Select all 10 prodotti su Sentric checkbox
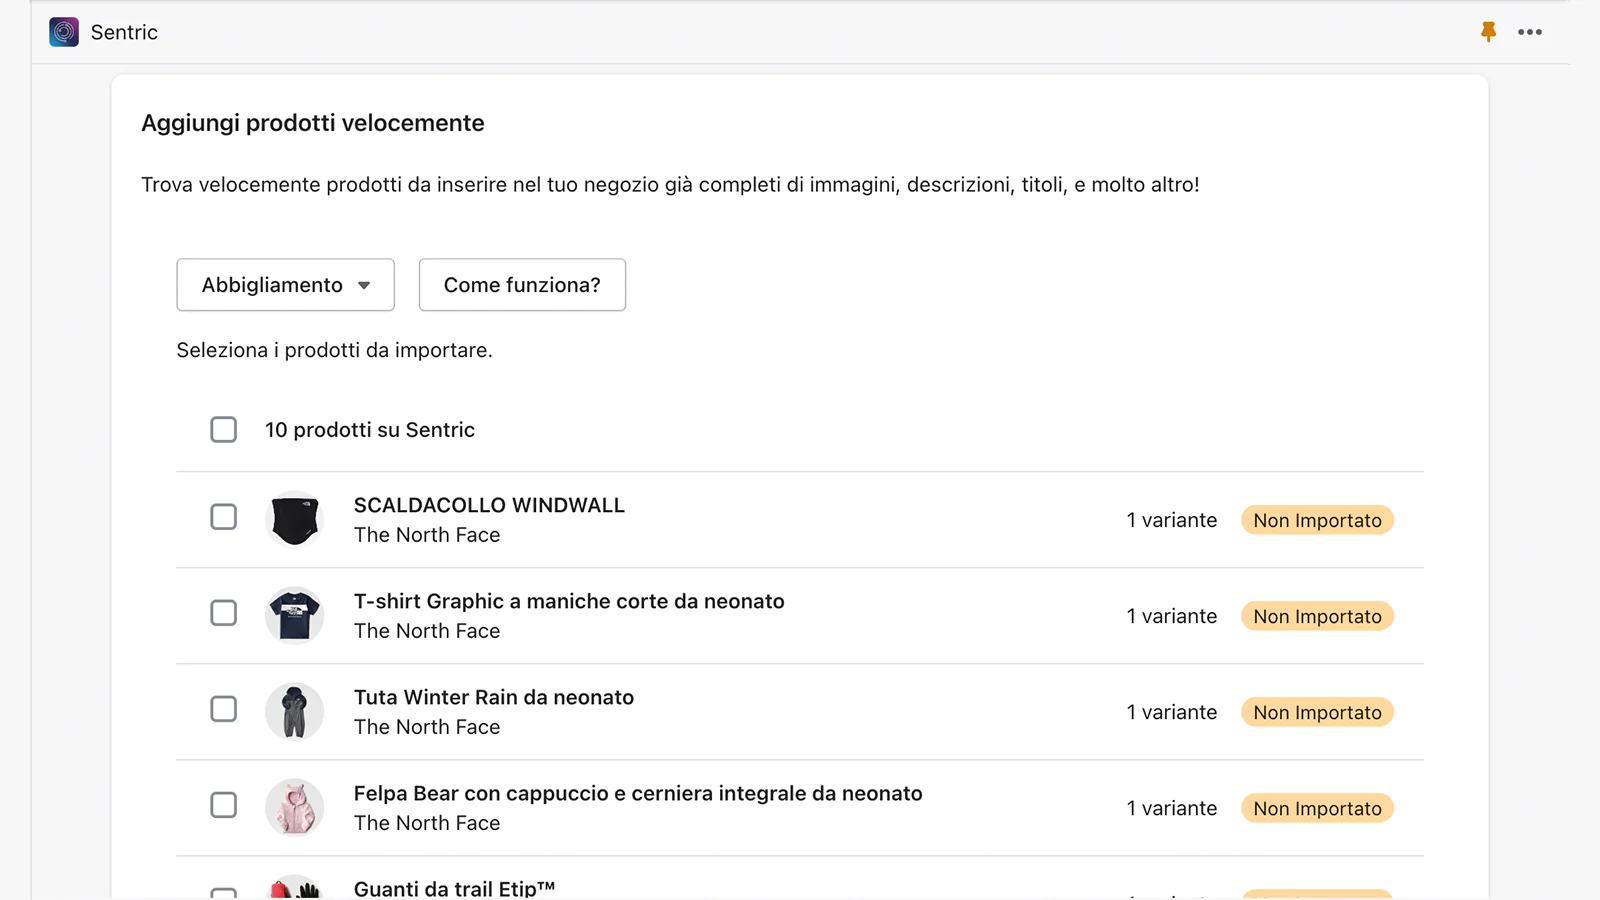The image size is (1600, 900). [224, 430]
